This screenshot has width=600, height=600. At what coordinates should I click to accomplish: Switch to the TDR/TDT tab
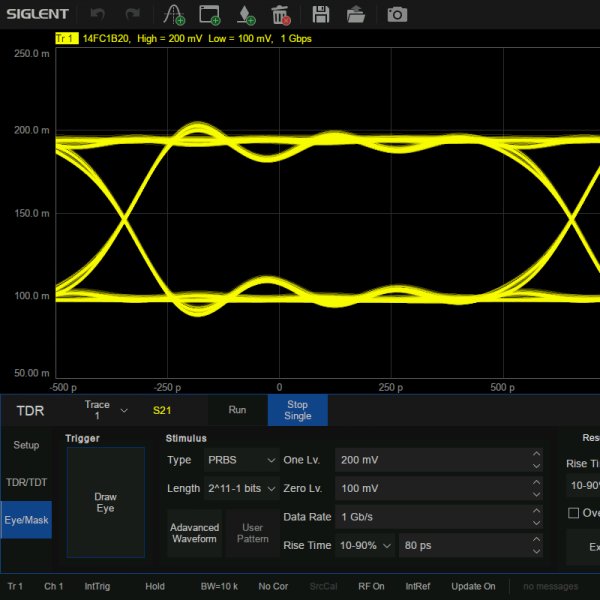(x=26, y=482)
